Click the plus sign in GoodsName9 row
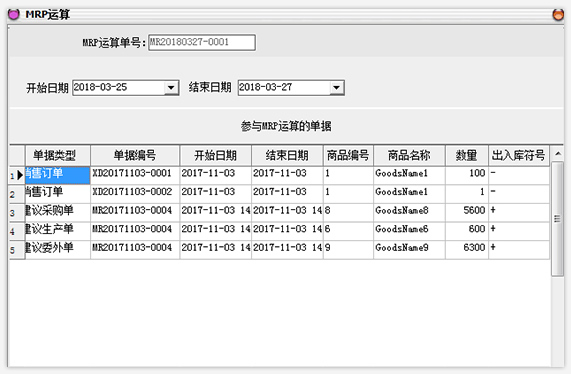 493,247
